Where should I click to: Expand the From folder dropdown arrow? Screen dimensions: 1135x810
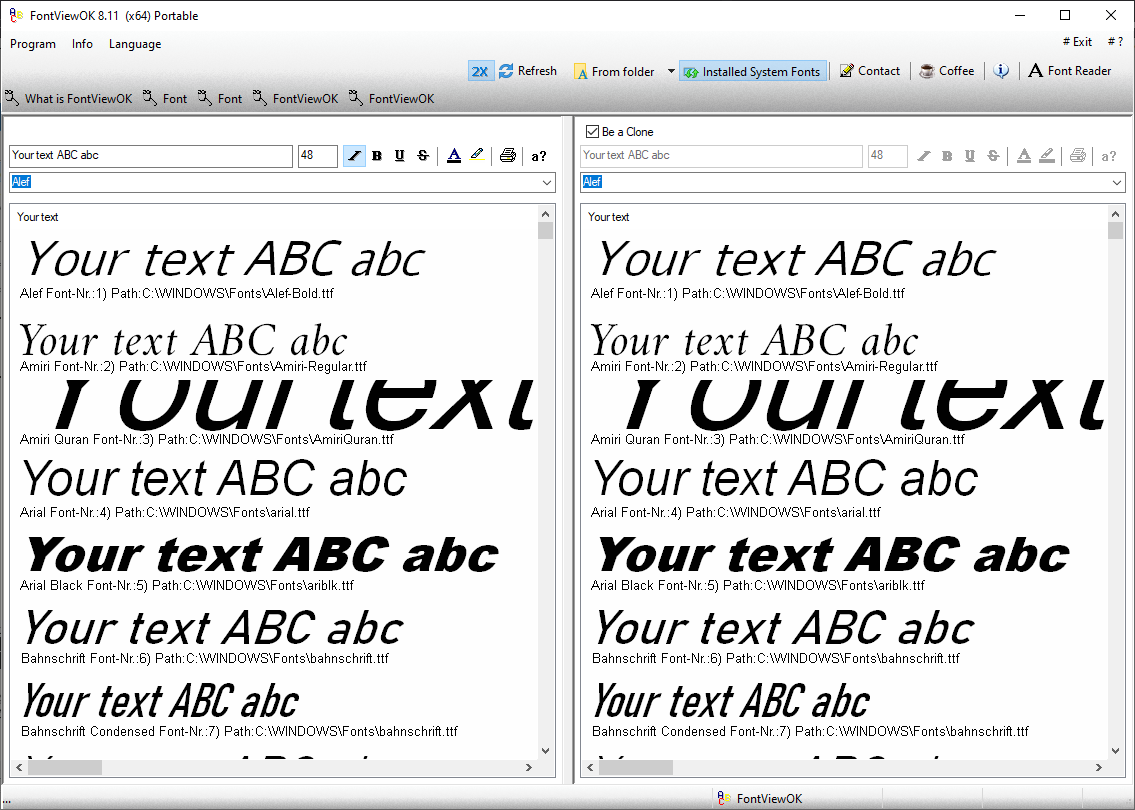tap(671, 71)
